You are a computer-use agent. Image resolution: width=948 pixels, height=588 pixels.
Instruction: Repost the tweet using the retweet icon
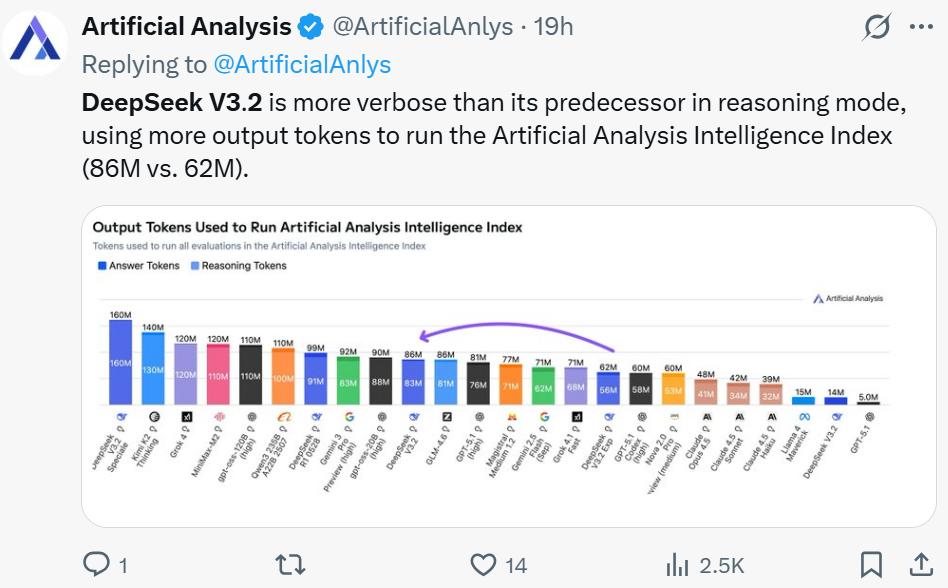click(289, 565)
